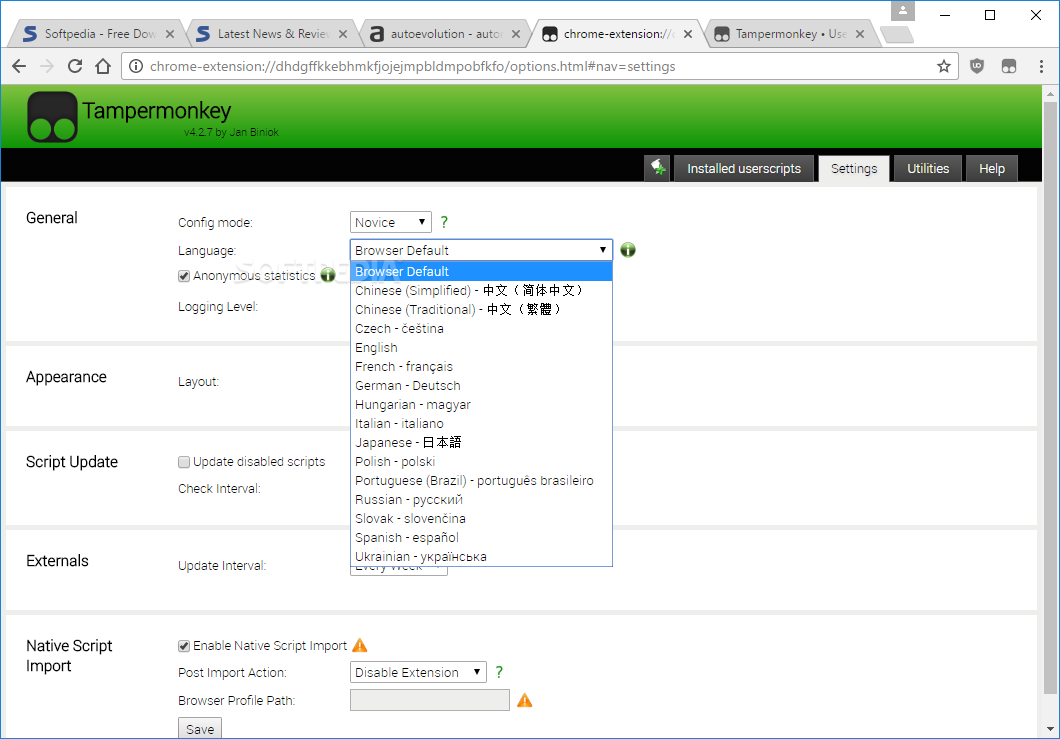Viewport: 1060px width, 739px height.
Task: Select Chinese (Simplified) language option
Action: pyautogui.click(x=481, y=290)
